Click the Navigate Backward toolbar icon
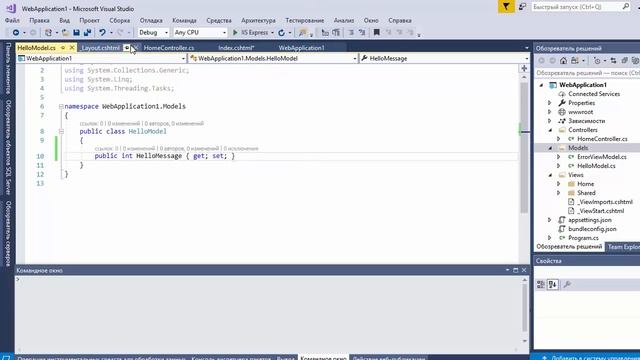640x360 pixels. point(16,32)
